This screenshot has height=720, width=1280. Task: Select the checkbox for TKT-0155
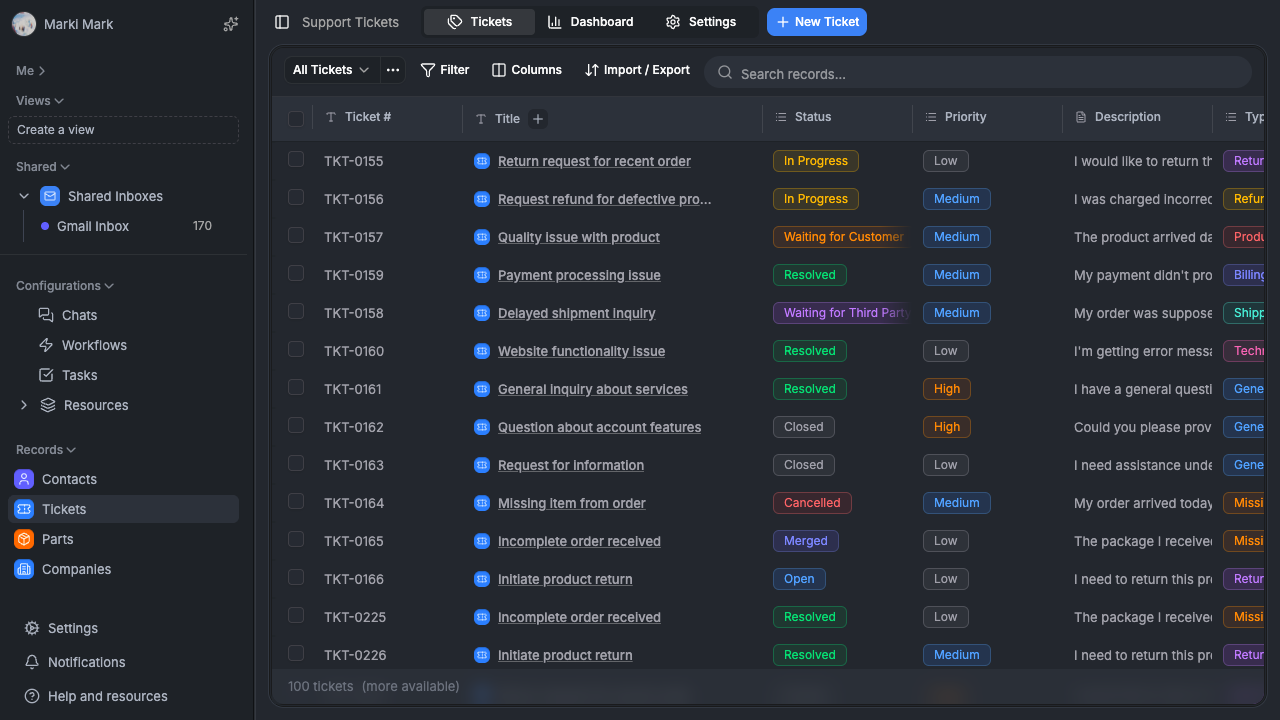pos(296,159)
